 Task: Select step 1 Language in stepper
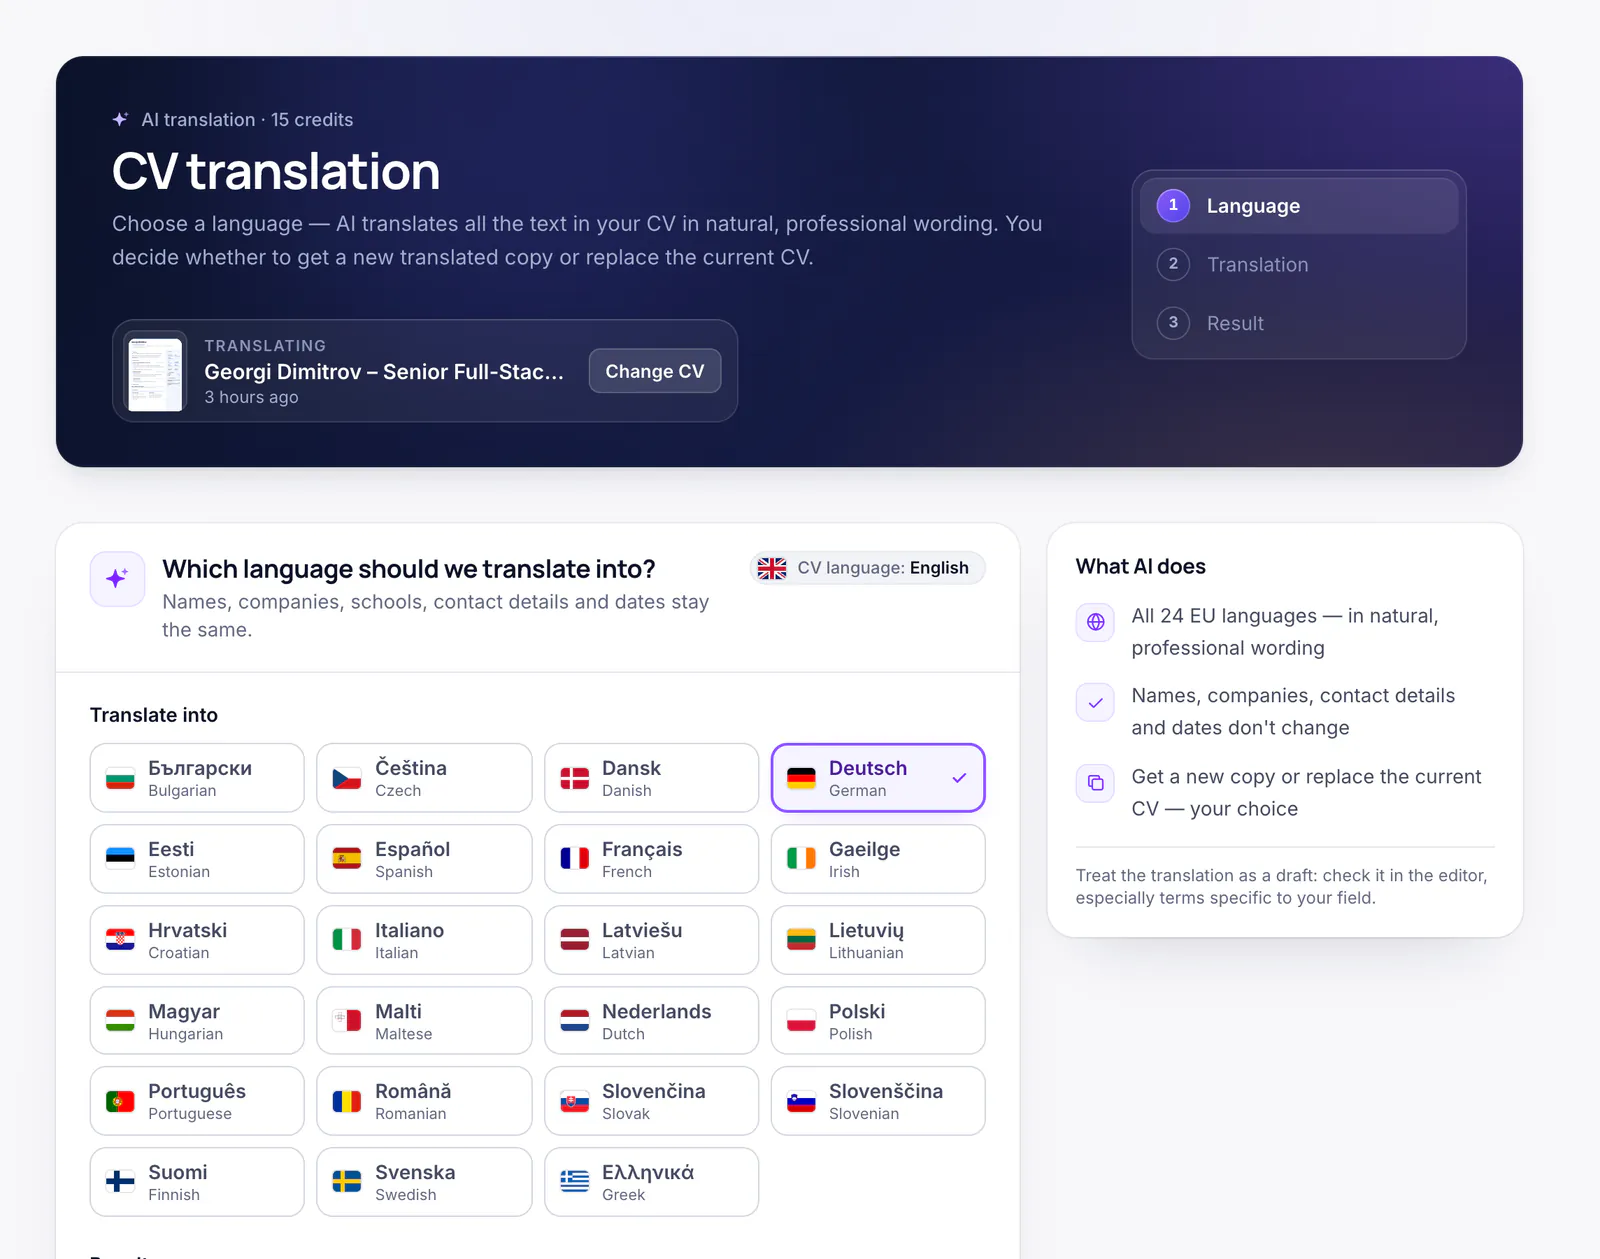coord(1299,206)
